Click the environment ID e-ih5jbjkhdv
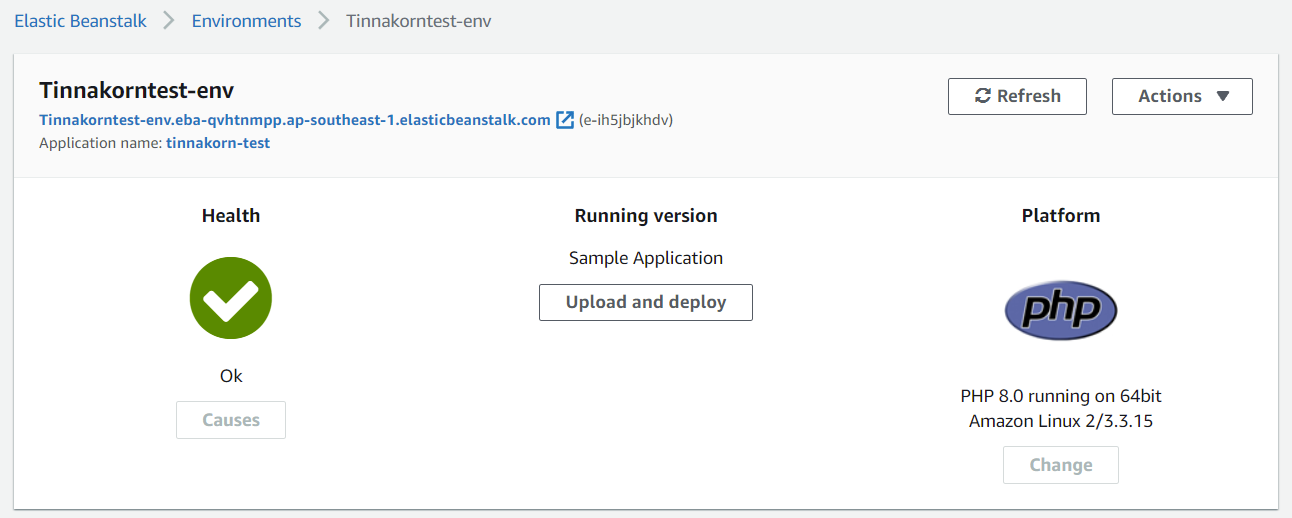 [x=626, y=120]
